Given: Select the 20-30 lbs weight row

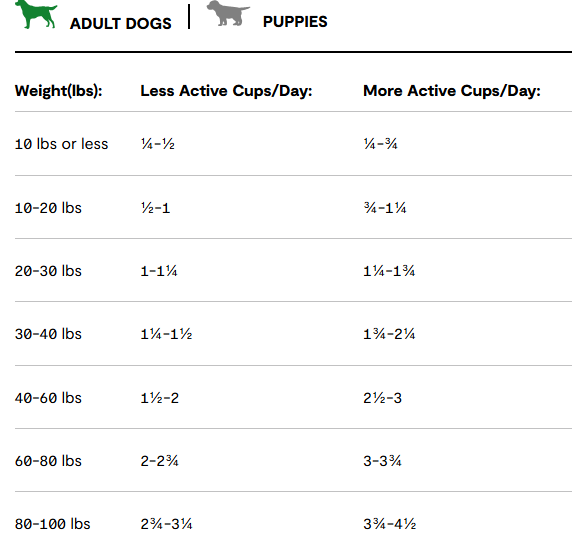Looking at the screenshot, I should tap(293, 271).
